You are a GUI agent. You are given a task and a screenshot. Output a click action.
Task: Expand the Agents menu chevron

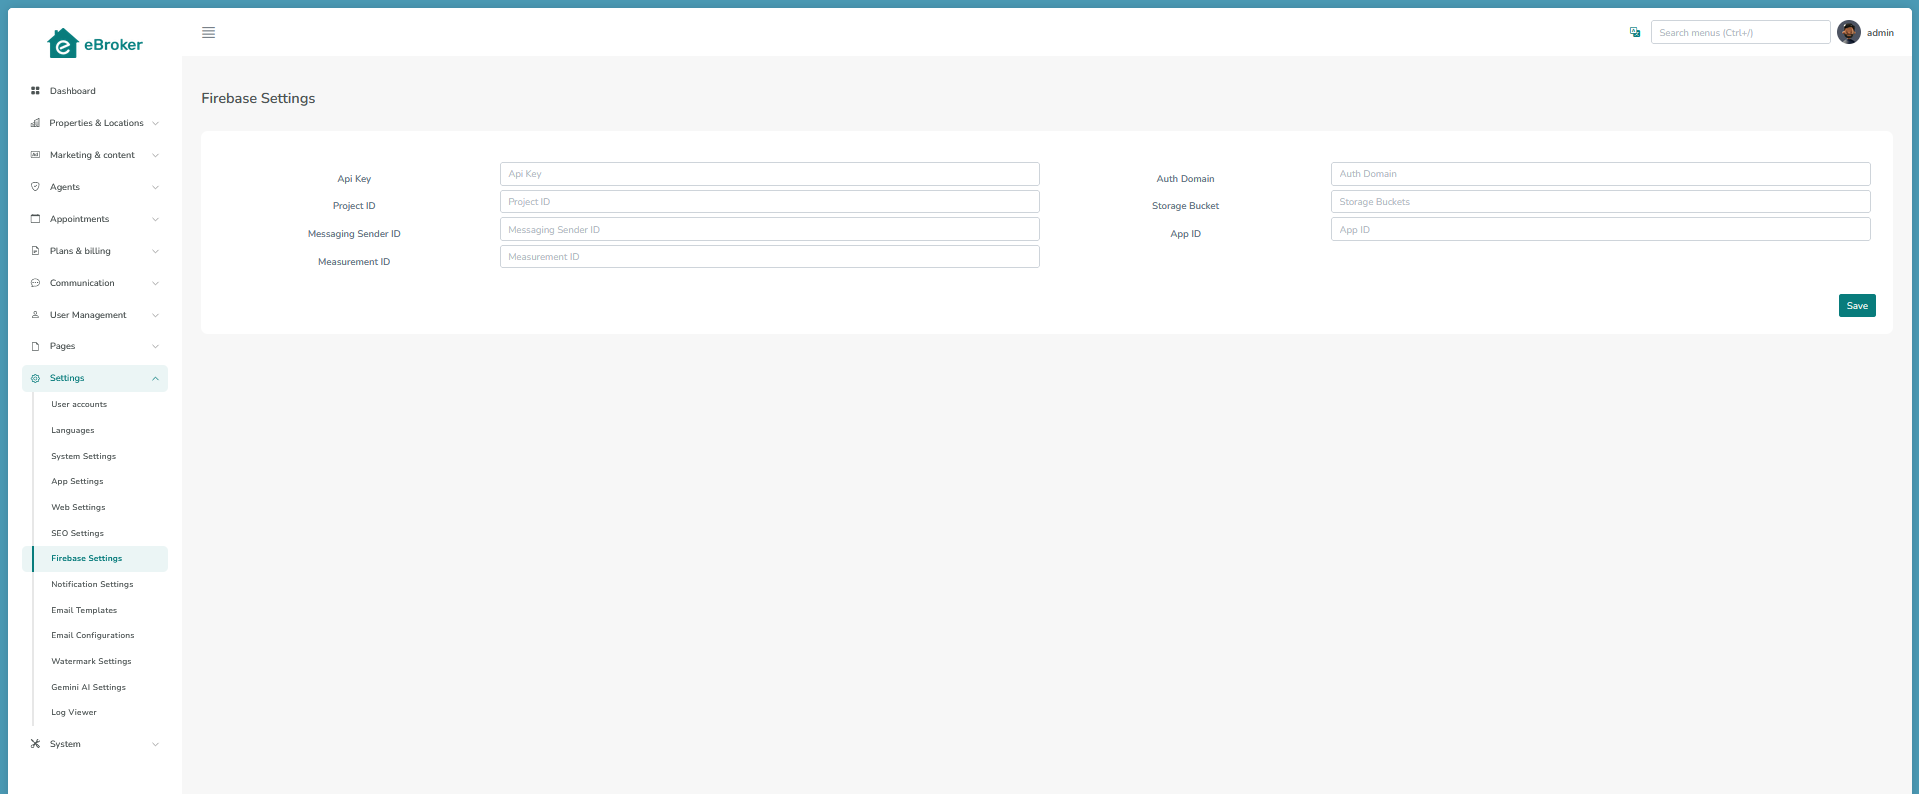[x=155, y=187]
